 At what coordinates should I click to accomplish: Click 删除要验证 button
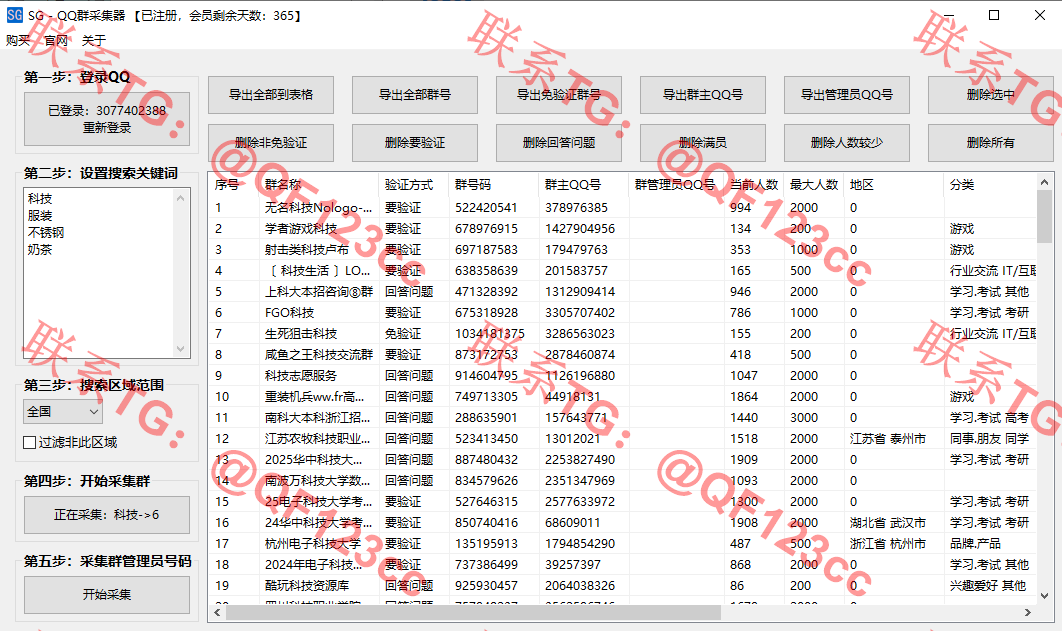click(x=415, y=143)
